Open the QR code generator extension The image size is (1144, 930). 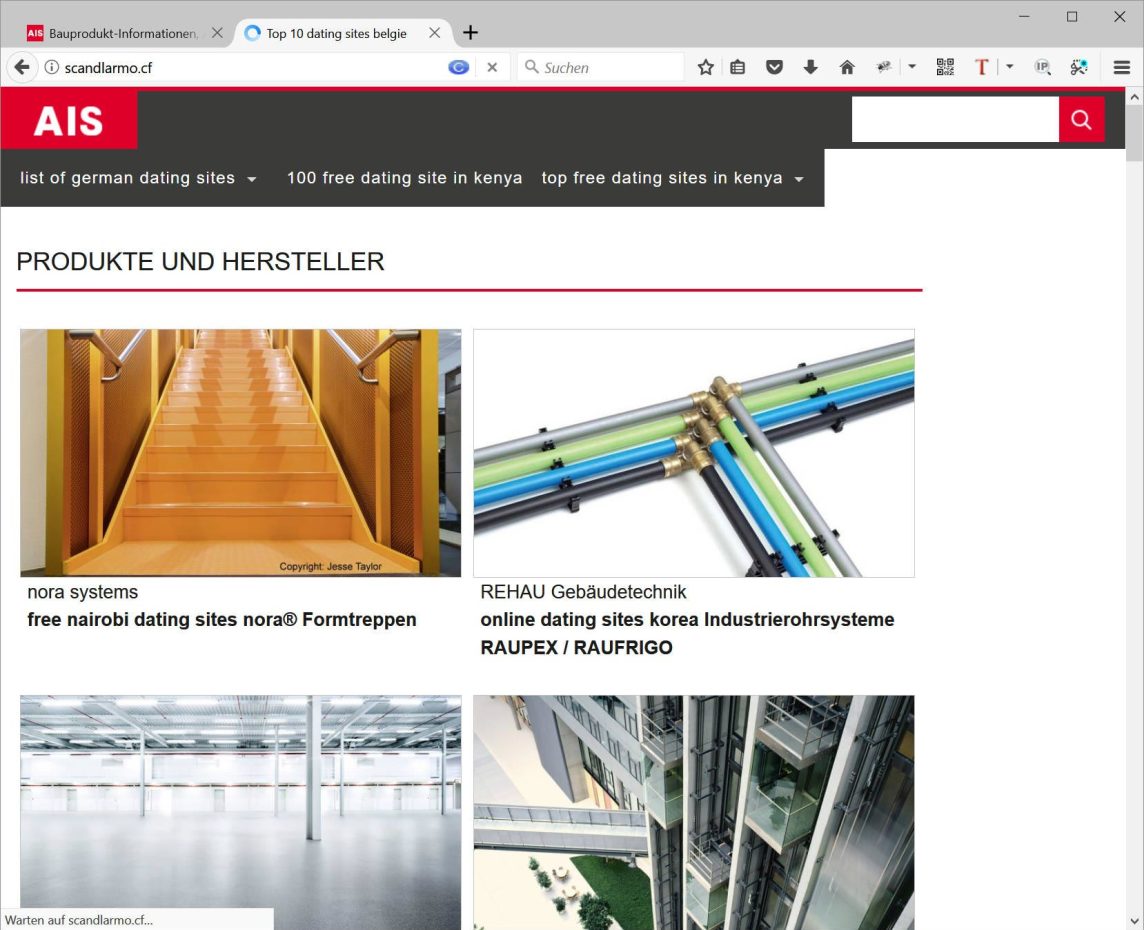click(945, 67)
